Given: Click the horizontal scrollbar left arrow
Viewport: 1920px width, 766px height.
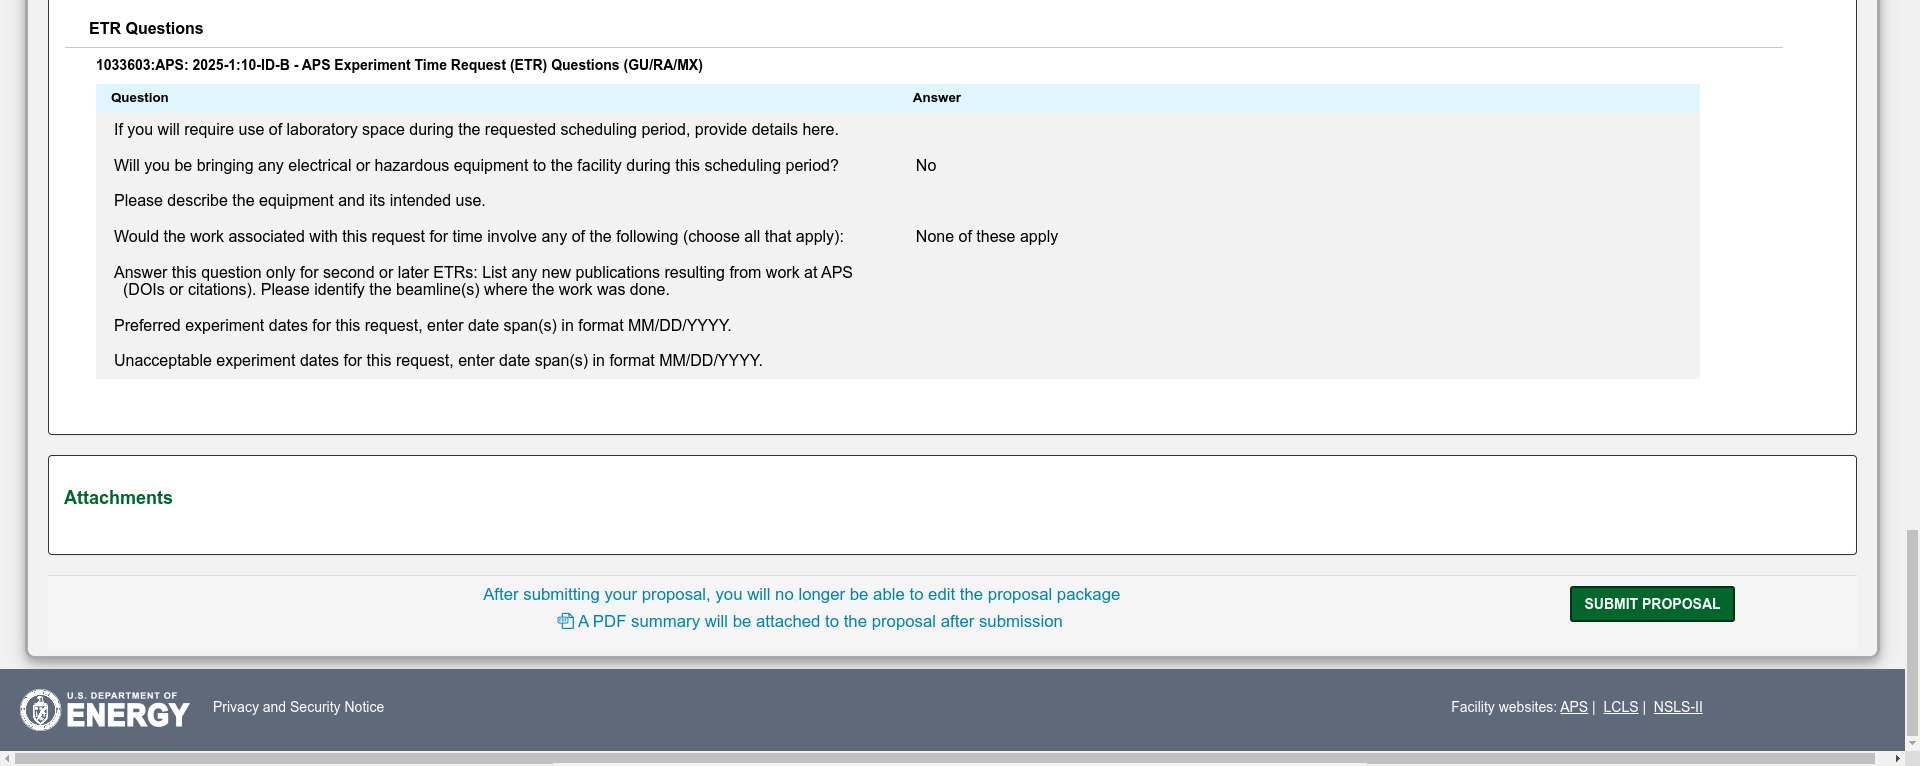Looking at the screenshot, I should 7,759.
